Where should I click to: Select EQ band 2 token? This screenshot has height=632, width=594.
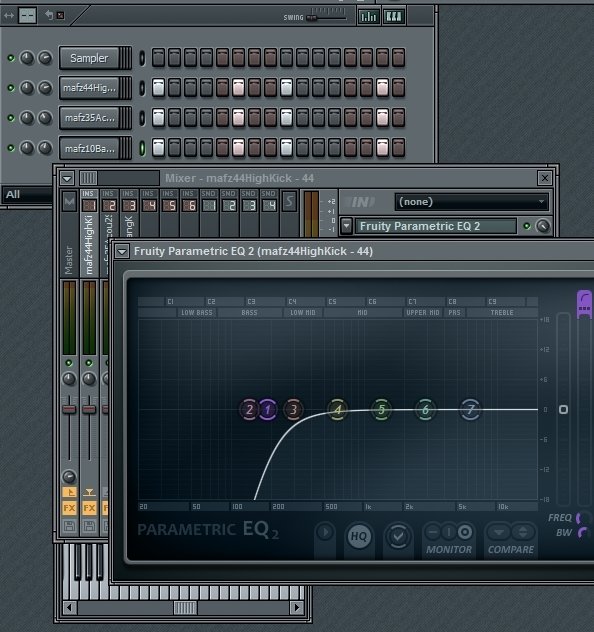(249, 410)
